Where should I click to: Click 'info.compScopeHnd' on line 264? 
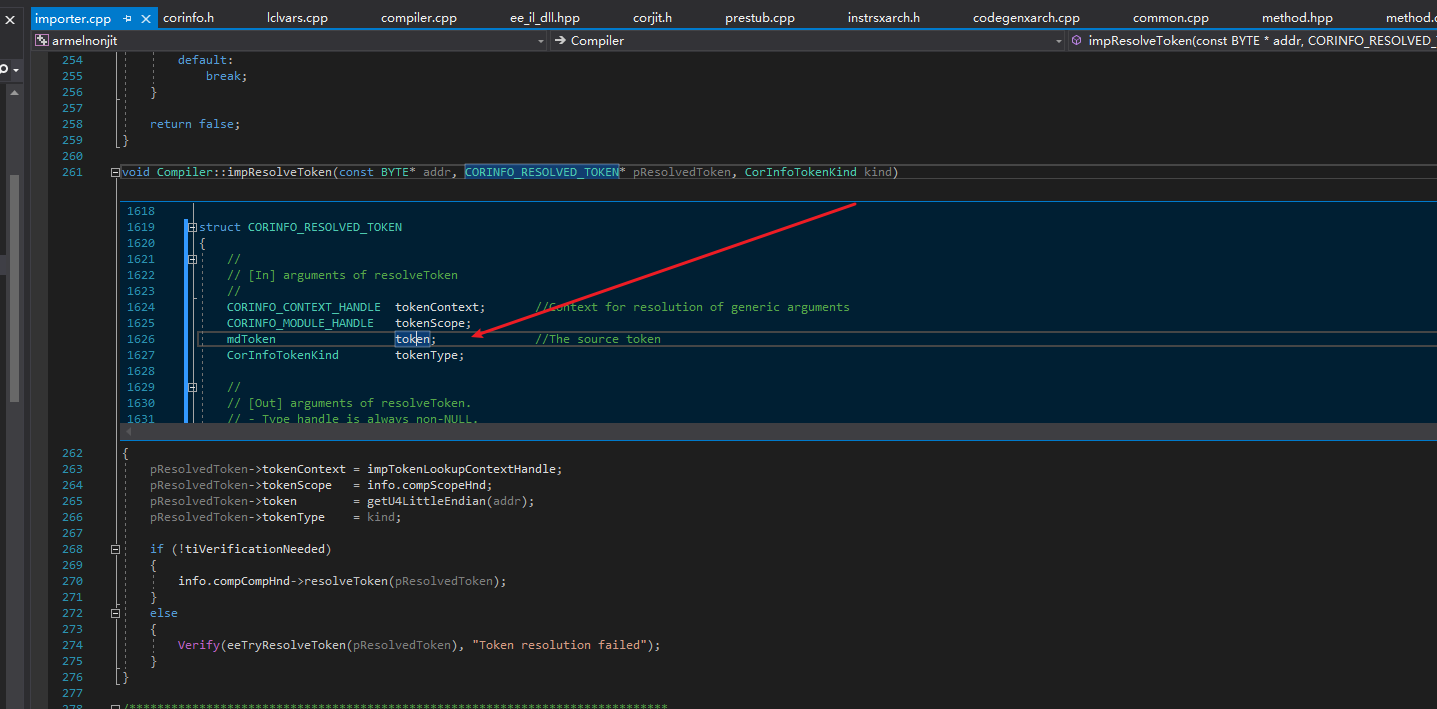pyautogui.click(x=426, y=485)
